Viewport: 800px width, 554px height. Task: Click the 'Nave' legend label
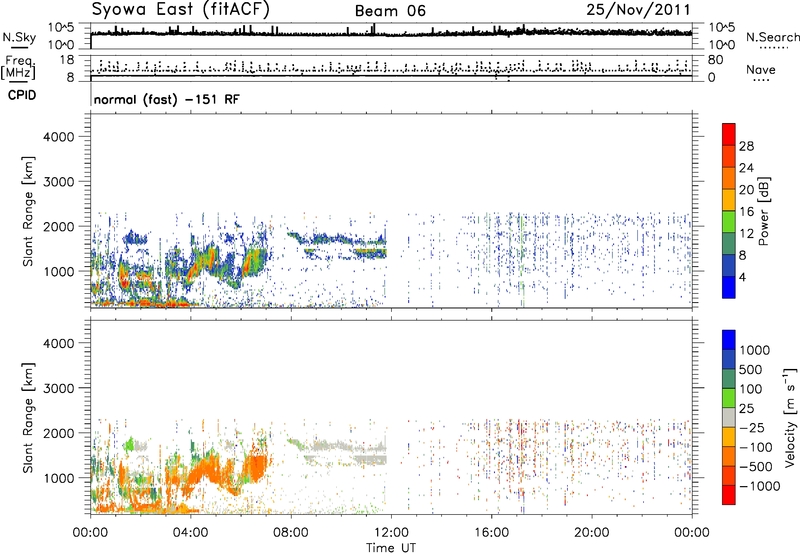[761, 69]
